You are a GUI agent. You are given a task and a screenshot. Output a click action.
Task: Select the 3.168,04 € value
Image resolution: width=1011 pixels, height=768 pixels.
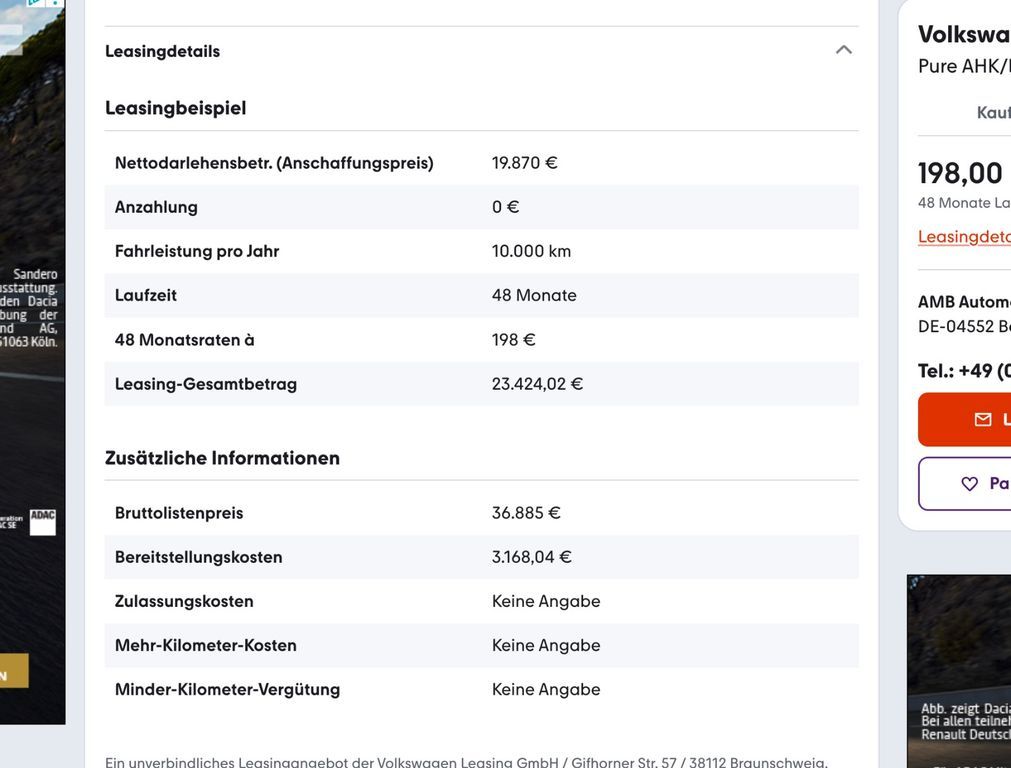pyautogui.click(x=531, y=557)
